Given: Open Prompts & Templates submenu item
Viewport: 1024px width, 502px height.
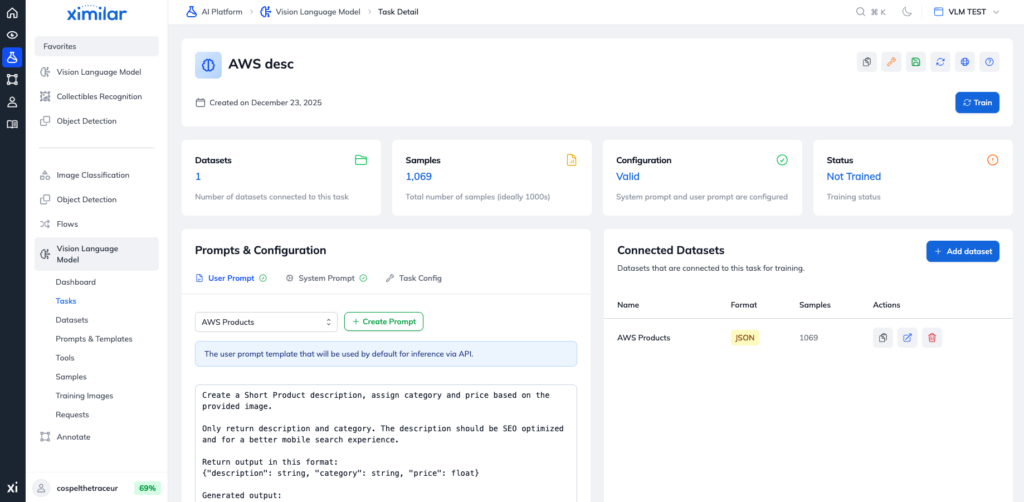Looking at the screenshot, I should coord(94,339).
